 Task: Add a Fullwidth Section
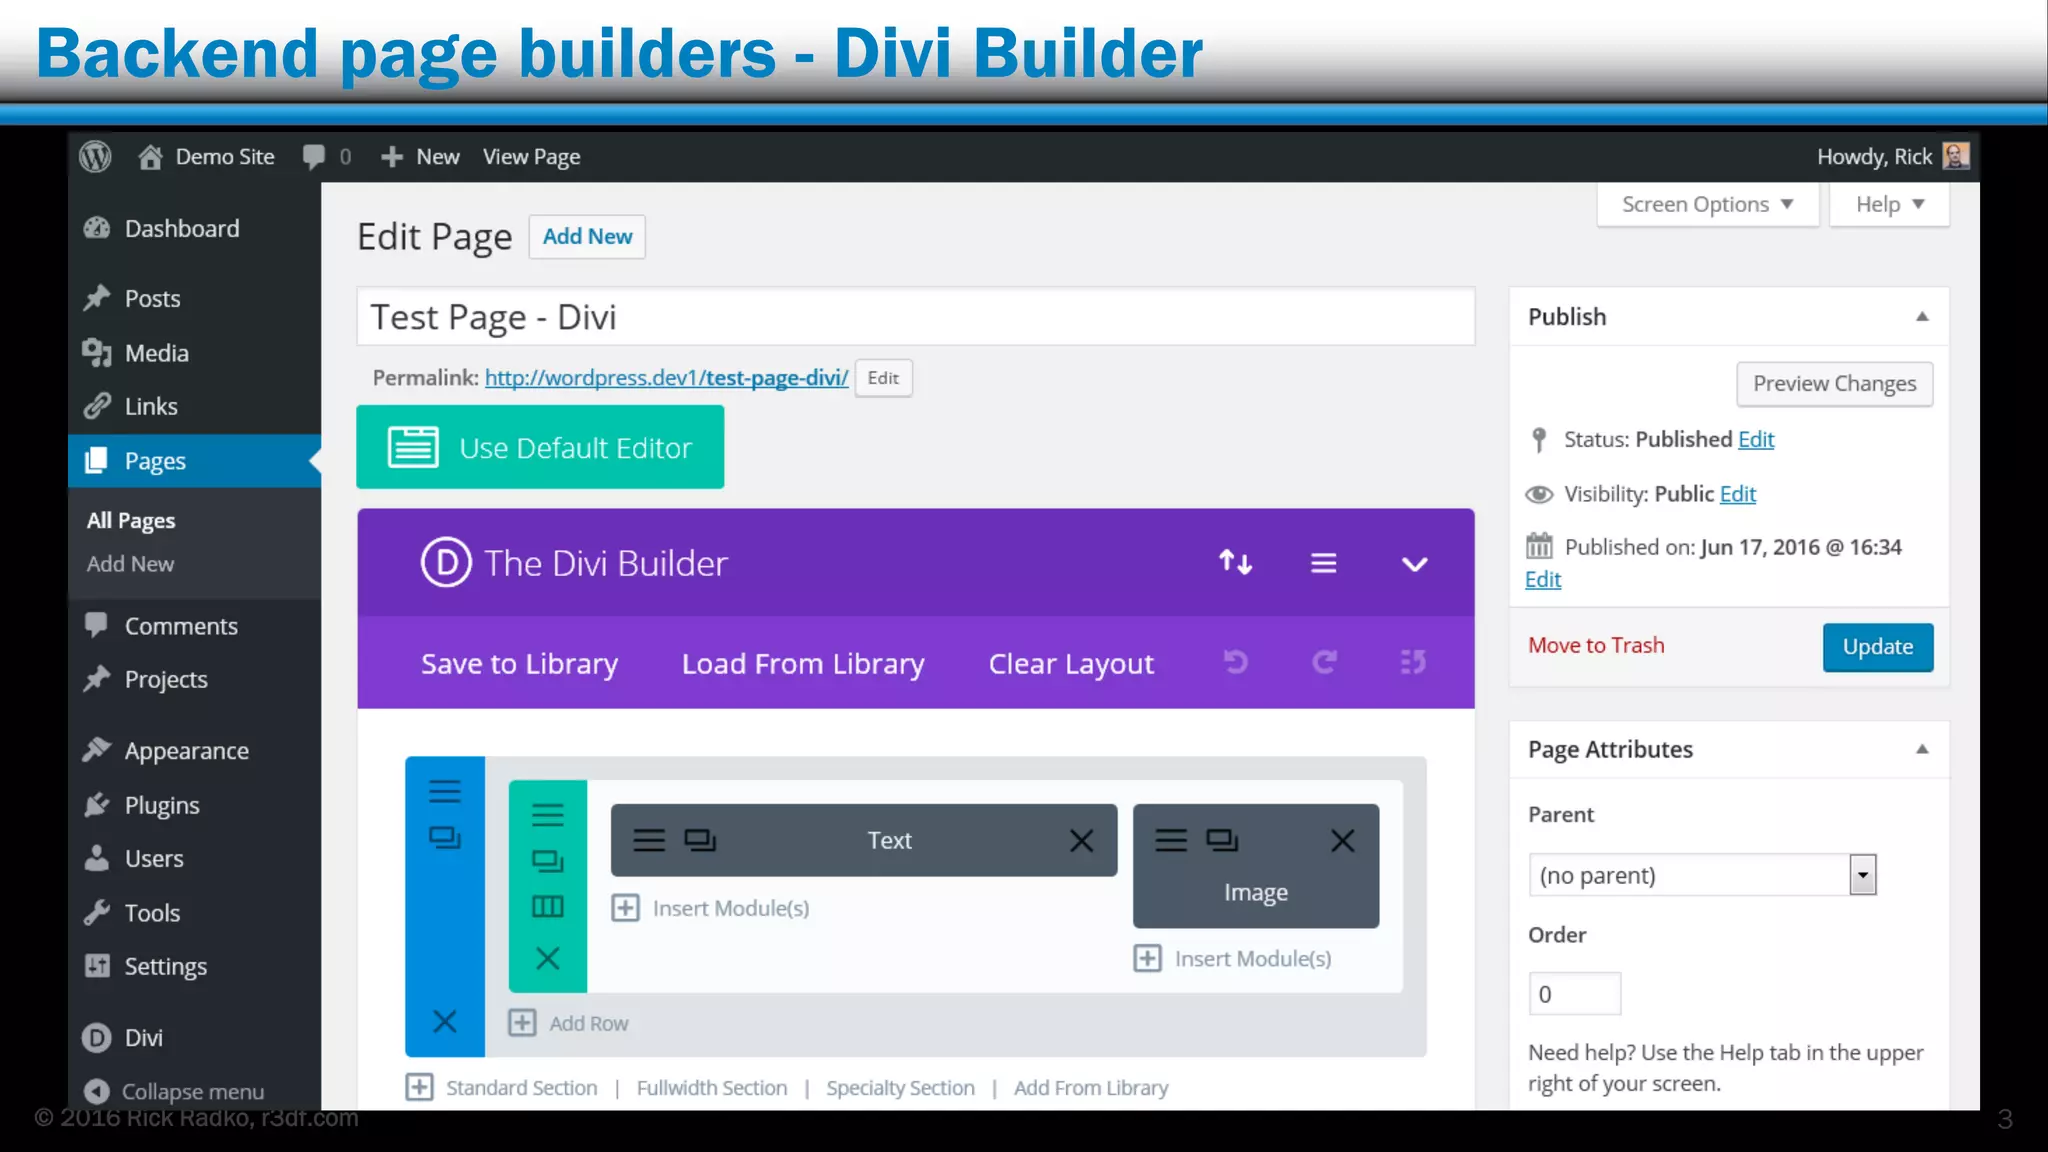point(712,1088)
